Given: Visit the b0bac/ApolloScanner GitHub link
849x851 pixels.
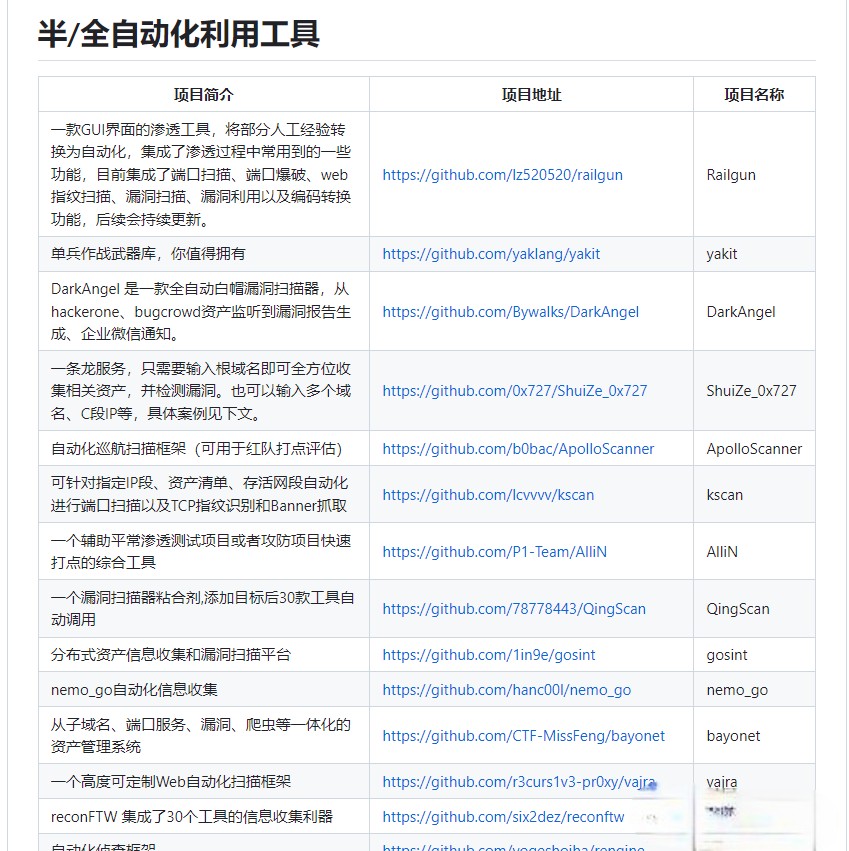Looking at the screenshot, I should click(518, 449).
